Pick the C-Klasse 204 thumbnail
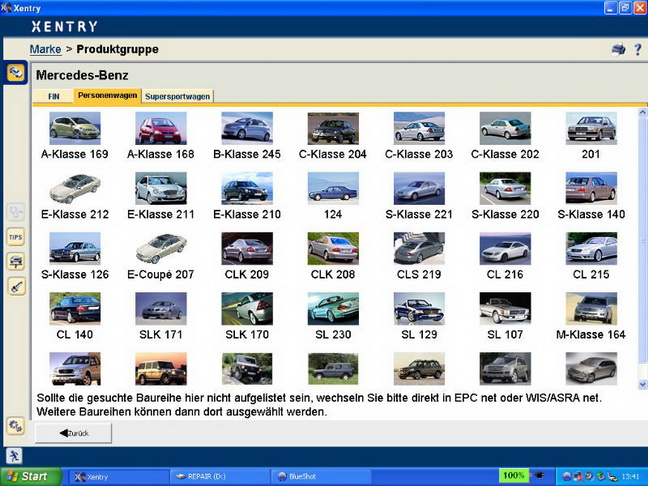The width and height of the screenshot is (648, 486). tap(333, 128)
